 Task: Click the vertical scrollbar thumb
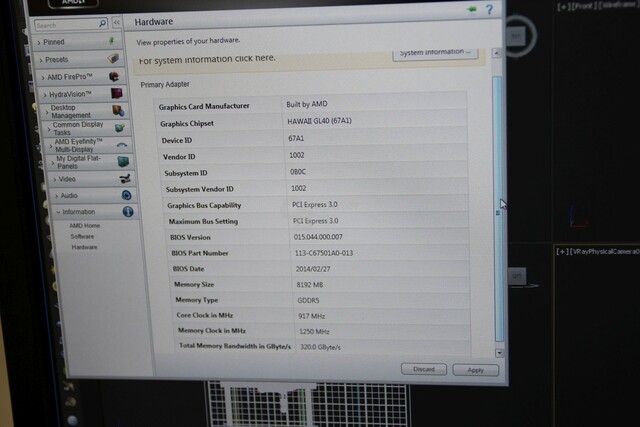click(498, 208)
